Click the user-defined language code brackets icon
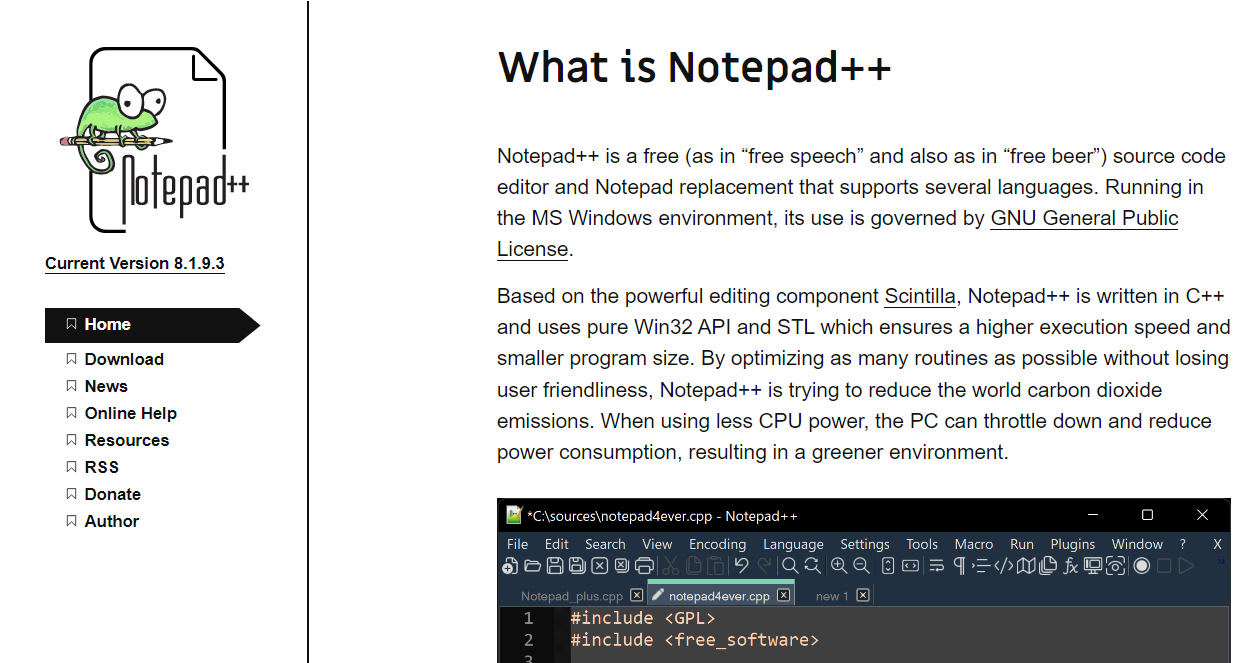 click(1004, 566)
